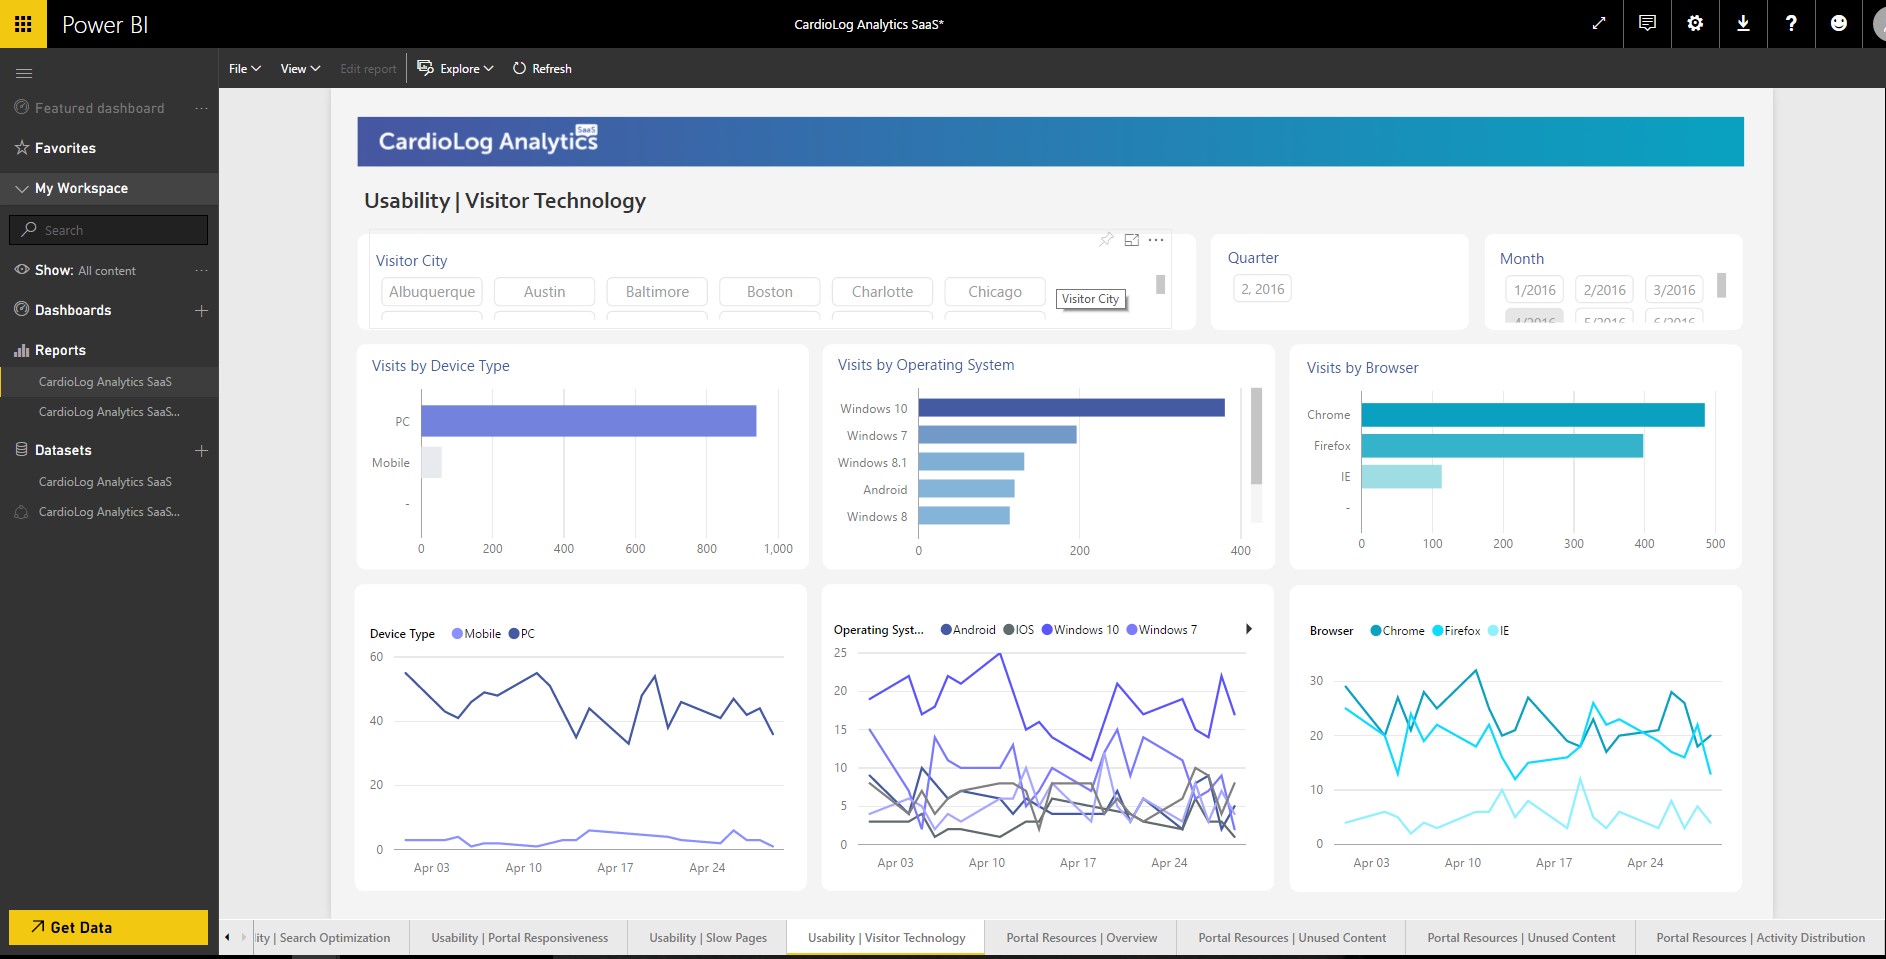Click the Month slicer scrollbar
This screenshot has width=1886, height=959.
click(x=1721, y=286)
